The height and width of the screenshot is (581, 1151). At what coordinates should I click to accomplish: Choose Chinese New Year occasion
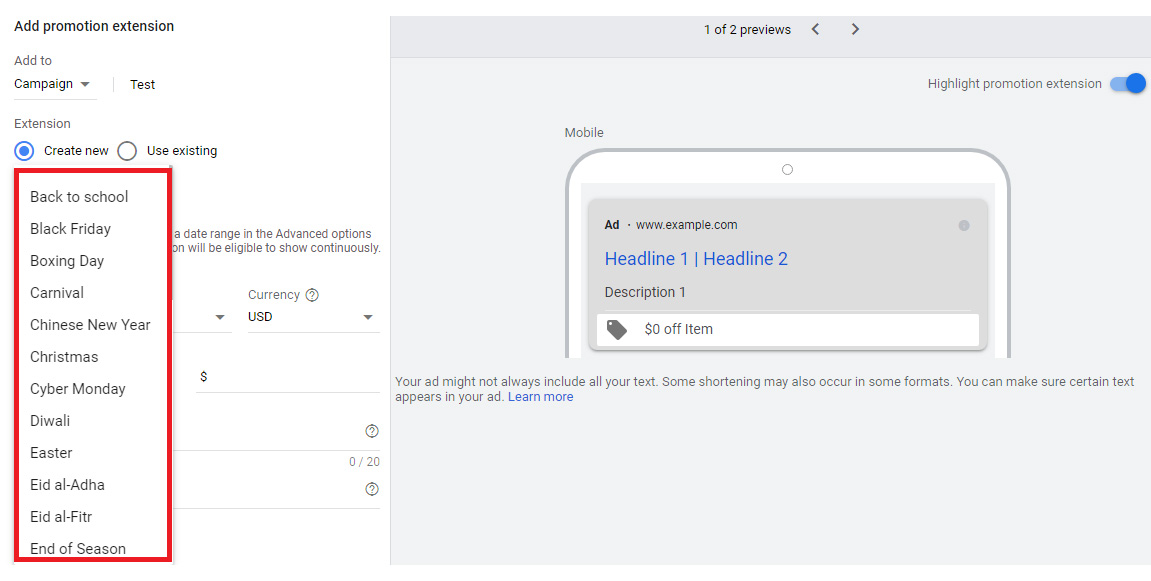click(x=92, y=325)
